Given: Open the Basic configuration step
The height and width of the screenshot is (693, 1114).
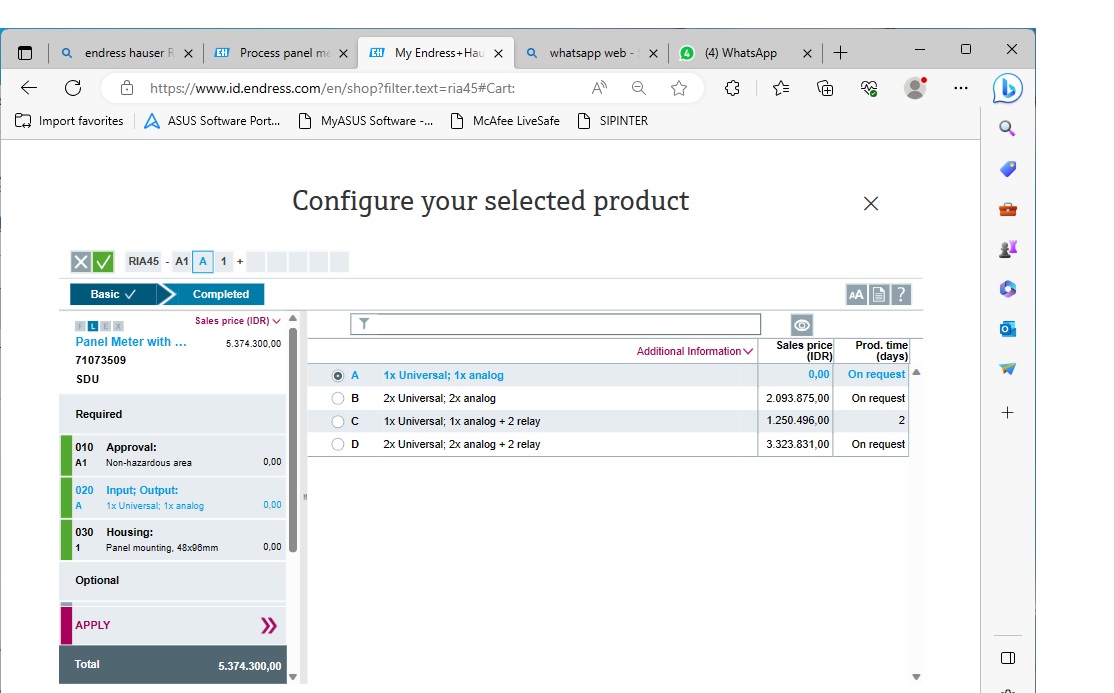Looking at the screenshot, I should pos(113,294).
